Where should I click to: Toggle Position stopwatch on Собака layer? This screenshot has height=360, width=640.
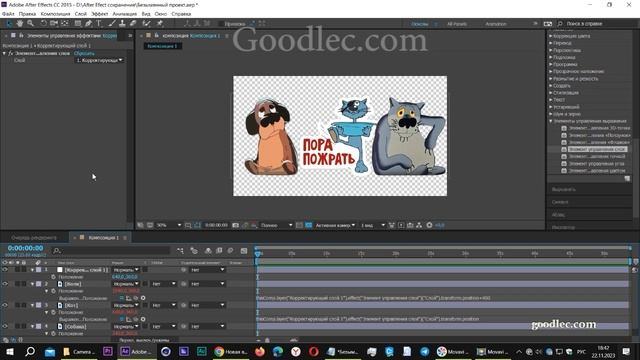[x=53, y=333]
